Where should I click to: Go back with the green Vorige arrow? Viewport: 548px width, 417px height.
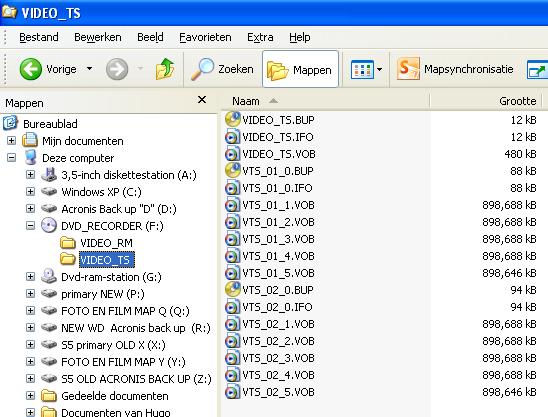(31, 69)
